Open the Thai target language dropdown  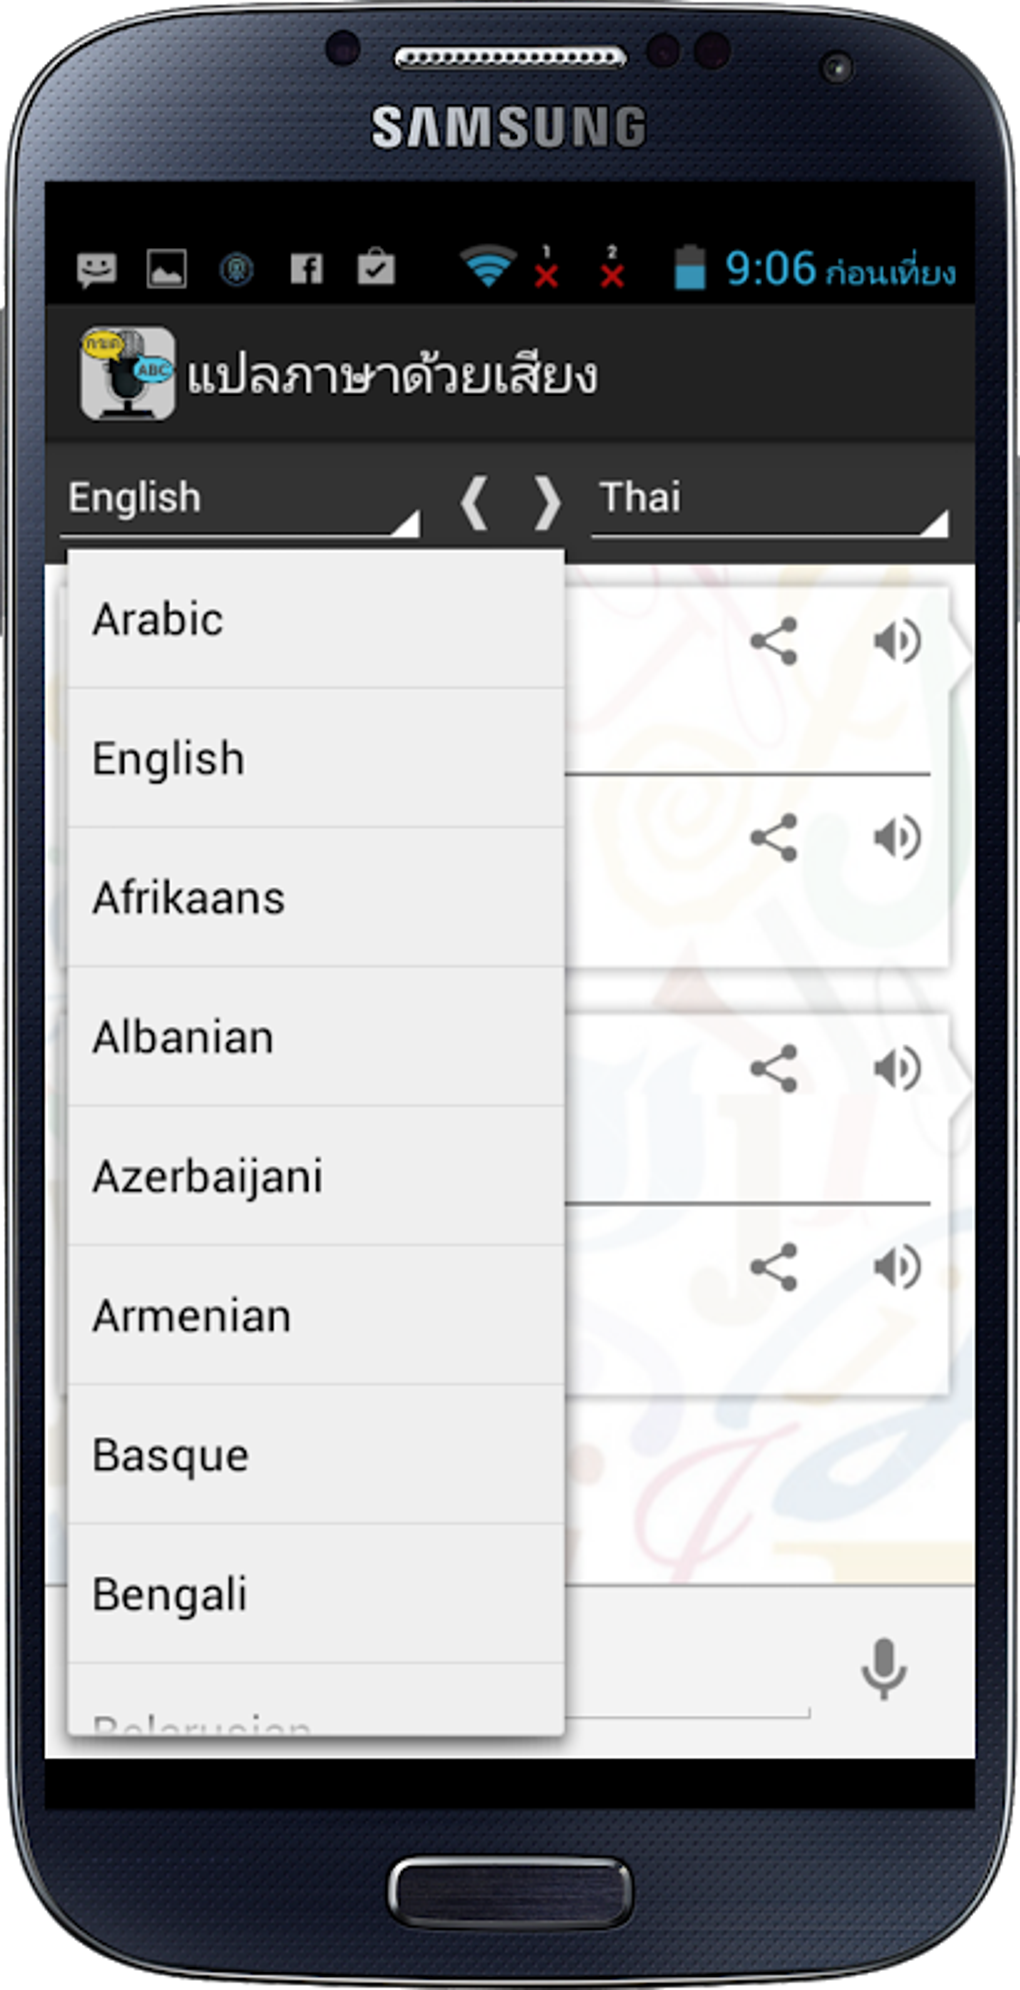(x=768, y=500)
